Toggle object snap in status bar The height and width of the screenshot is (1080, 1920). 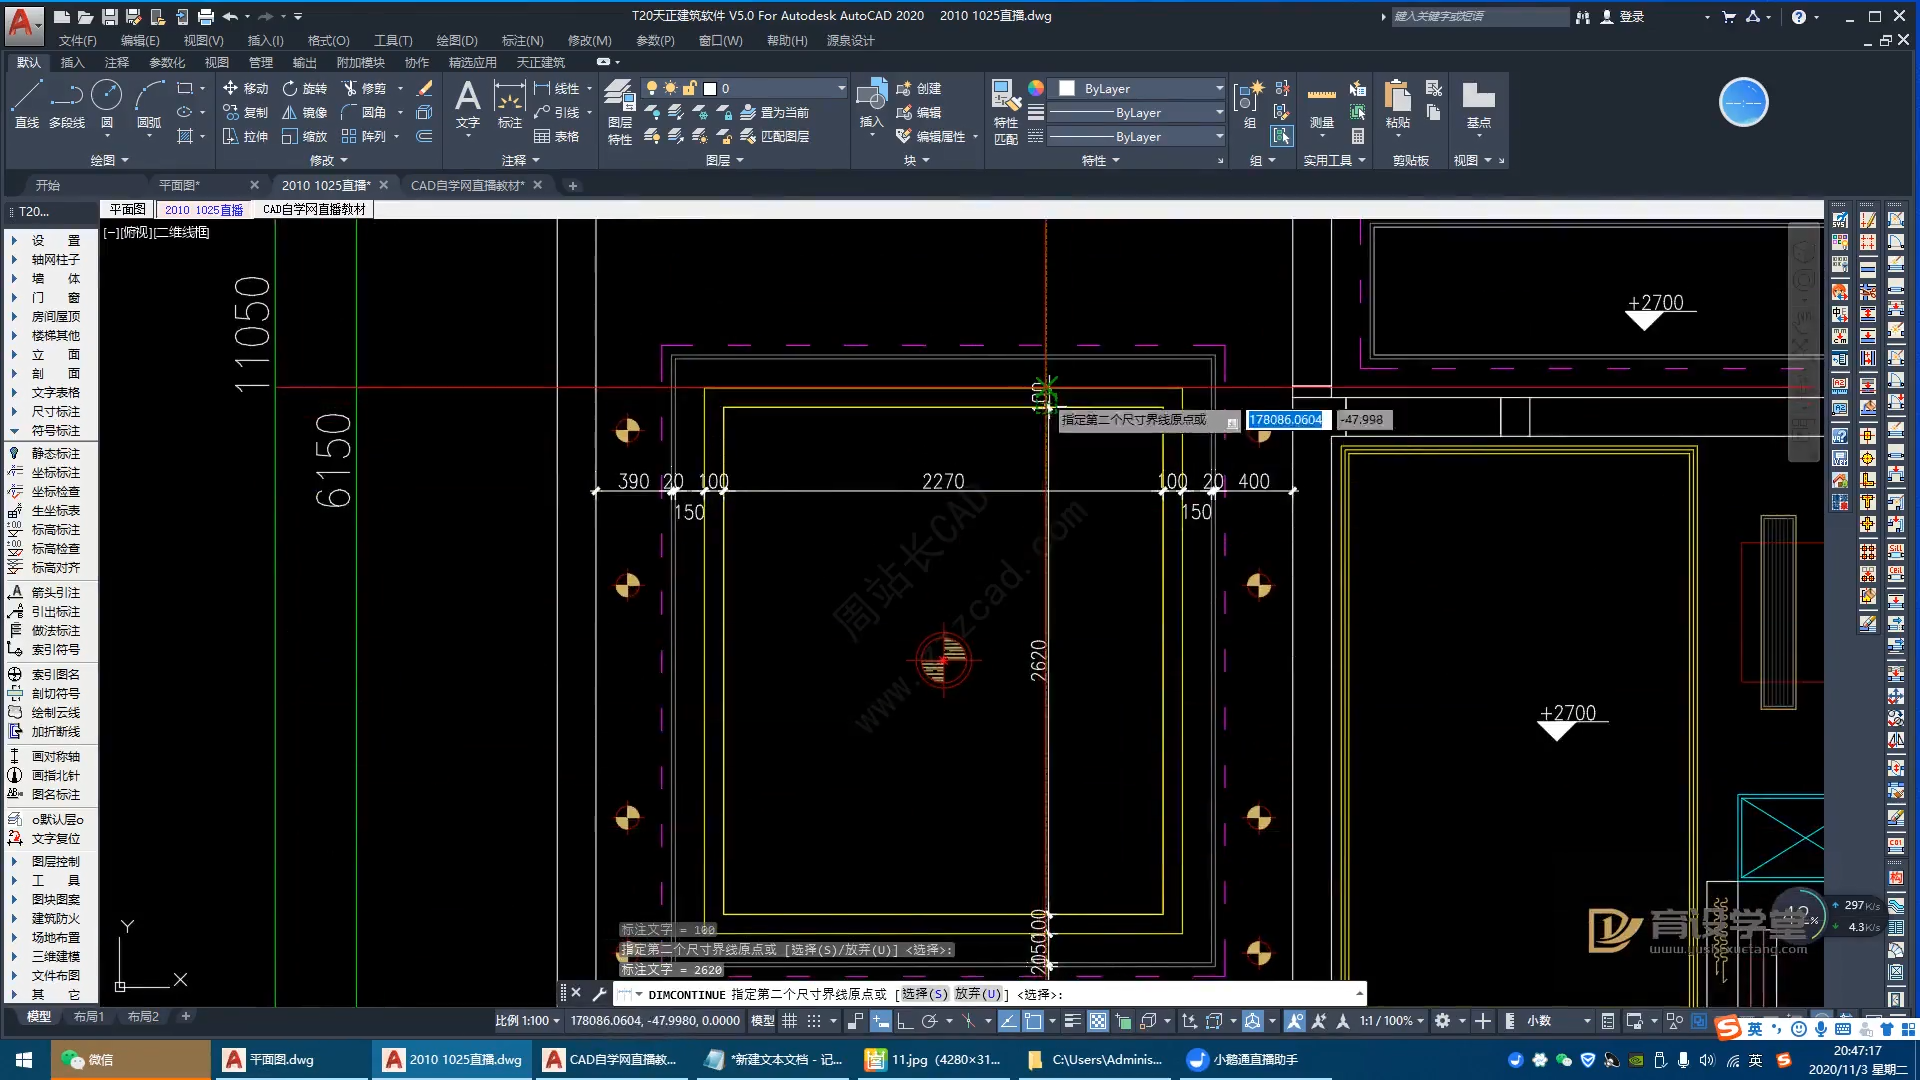point(1033,1021)
